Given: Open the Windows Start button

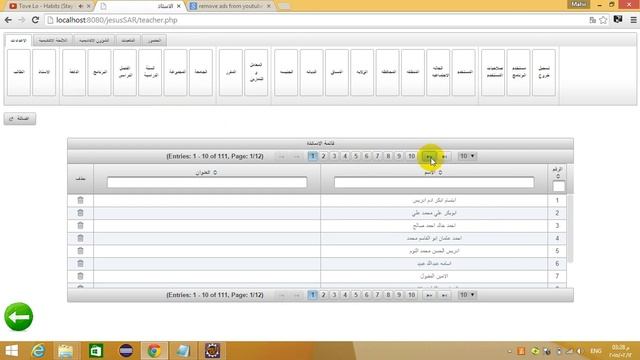Looking at the screenshot, I should (x=11, y=351).
